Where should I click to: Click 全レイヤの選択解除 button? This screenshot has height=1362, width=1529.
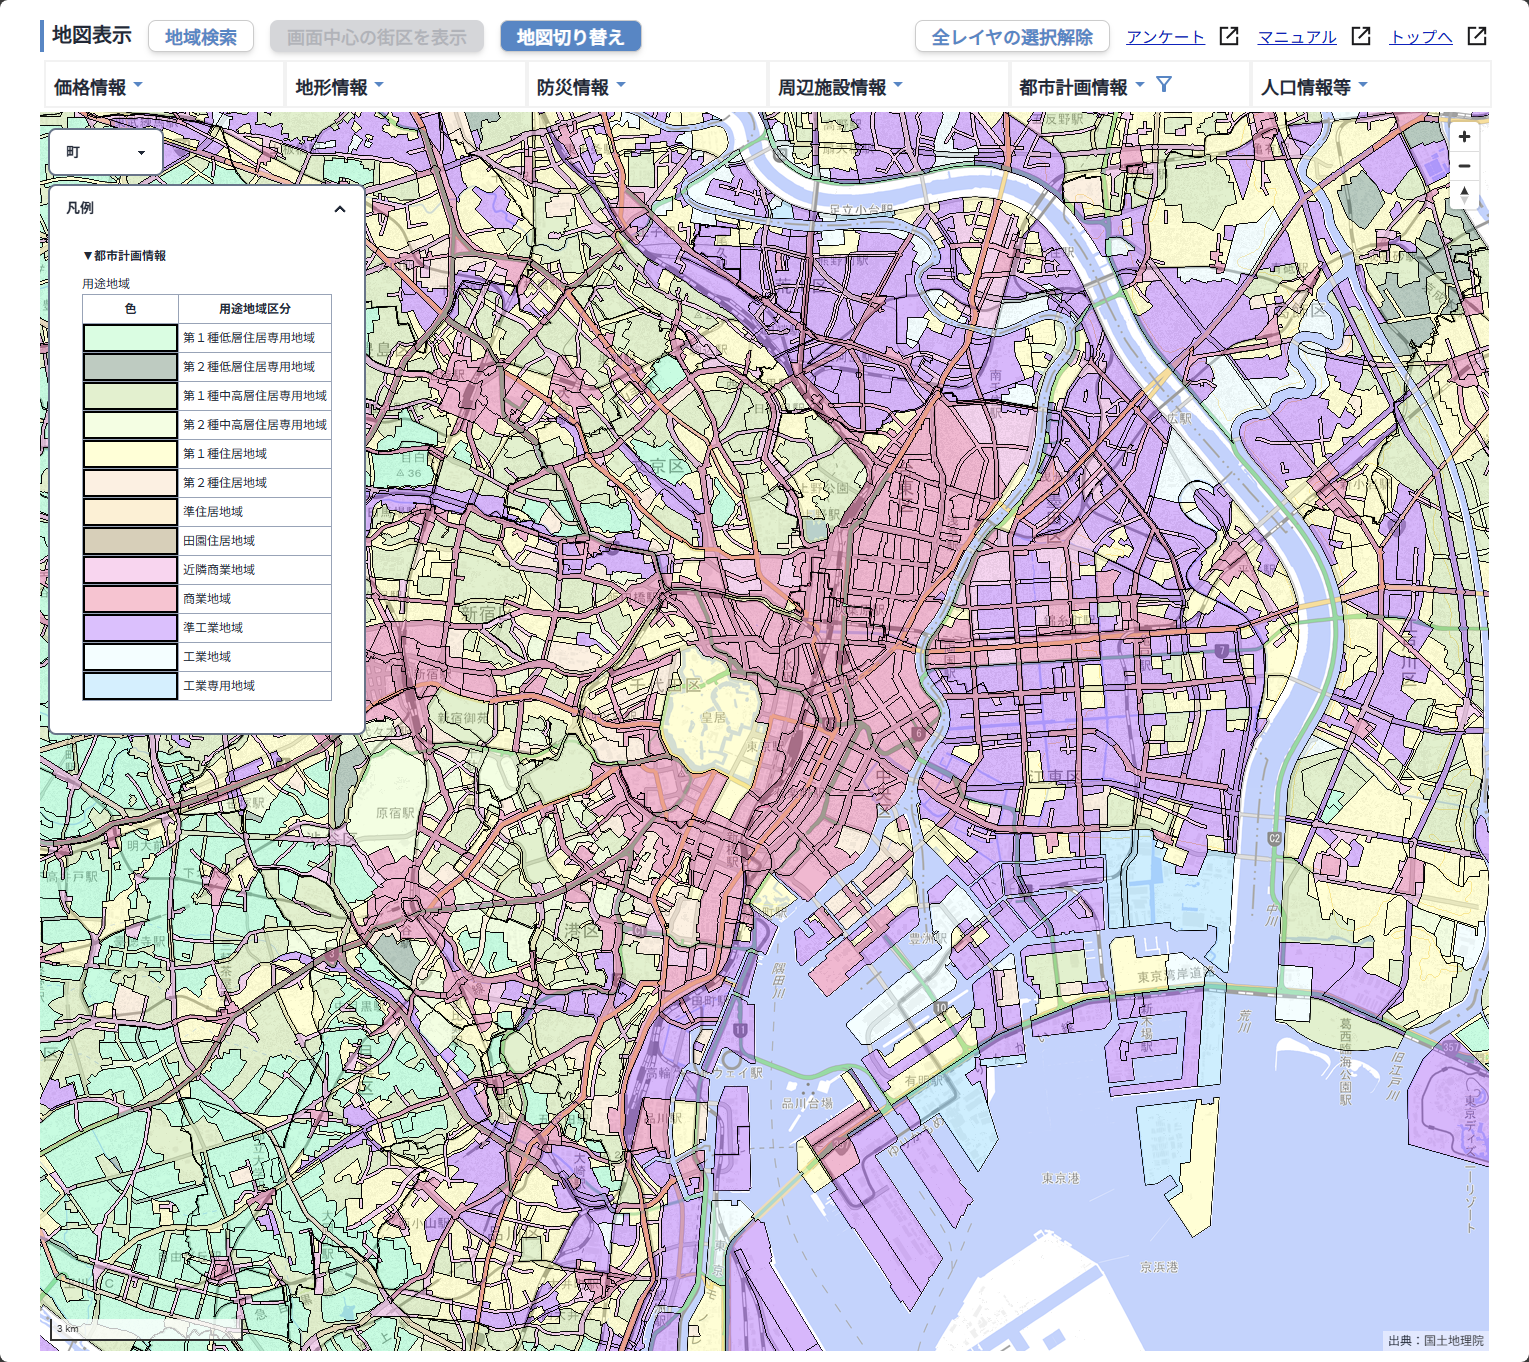(1012, 37)
